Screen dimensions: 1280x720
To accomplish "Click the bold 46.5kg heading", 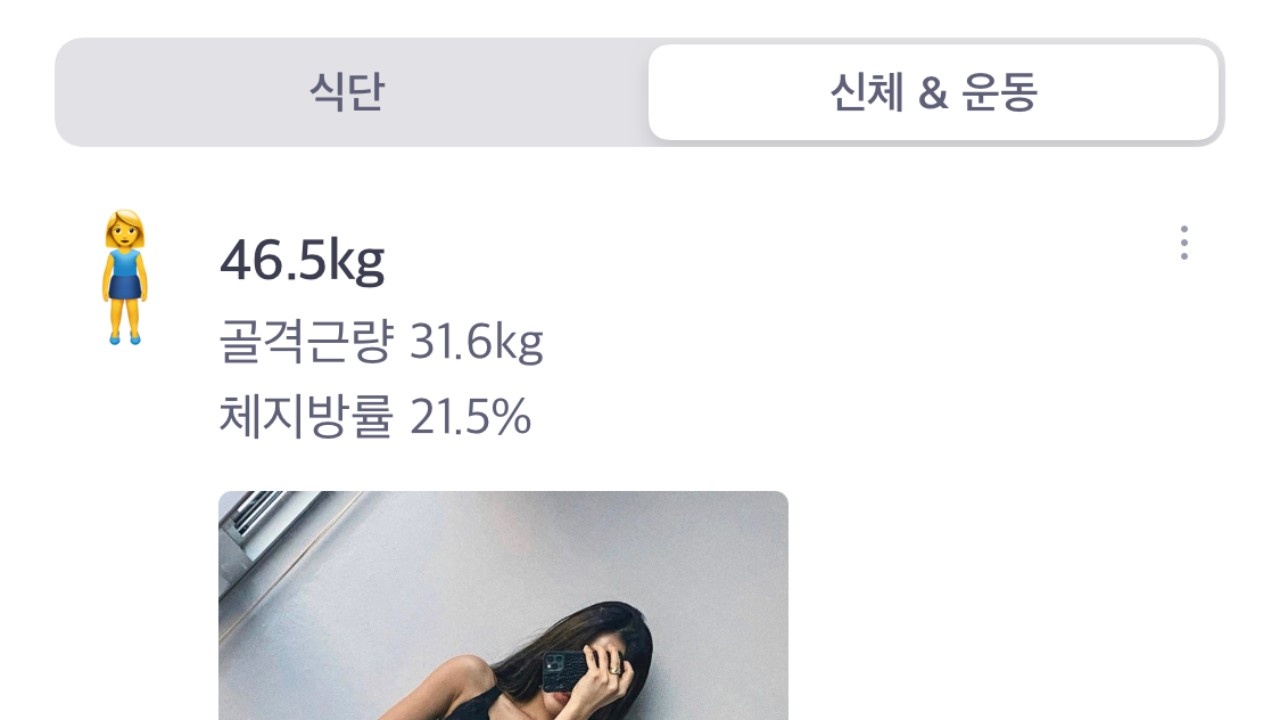I will [302, 261].
